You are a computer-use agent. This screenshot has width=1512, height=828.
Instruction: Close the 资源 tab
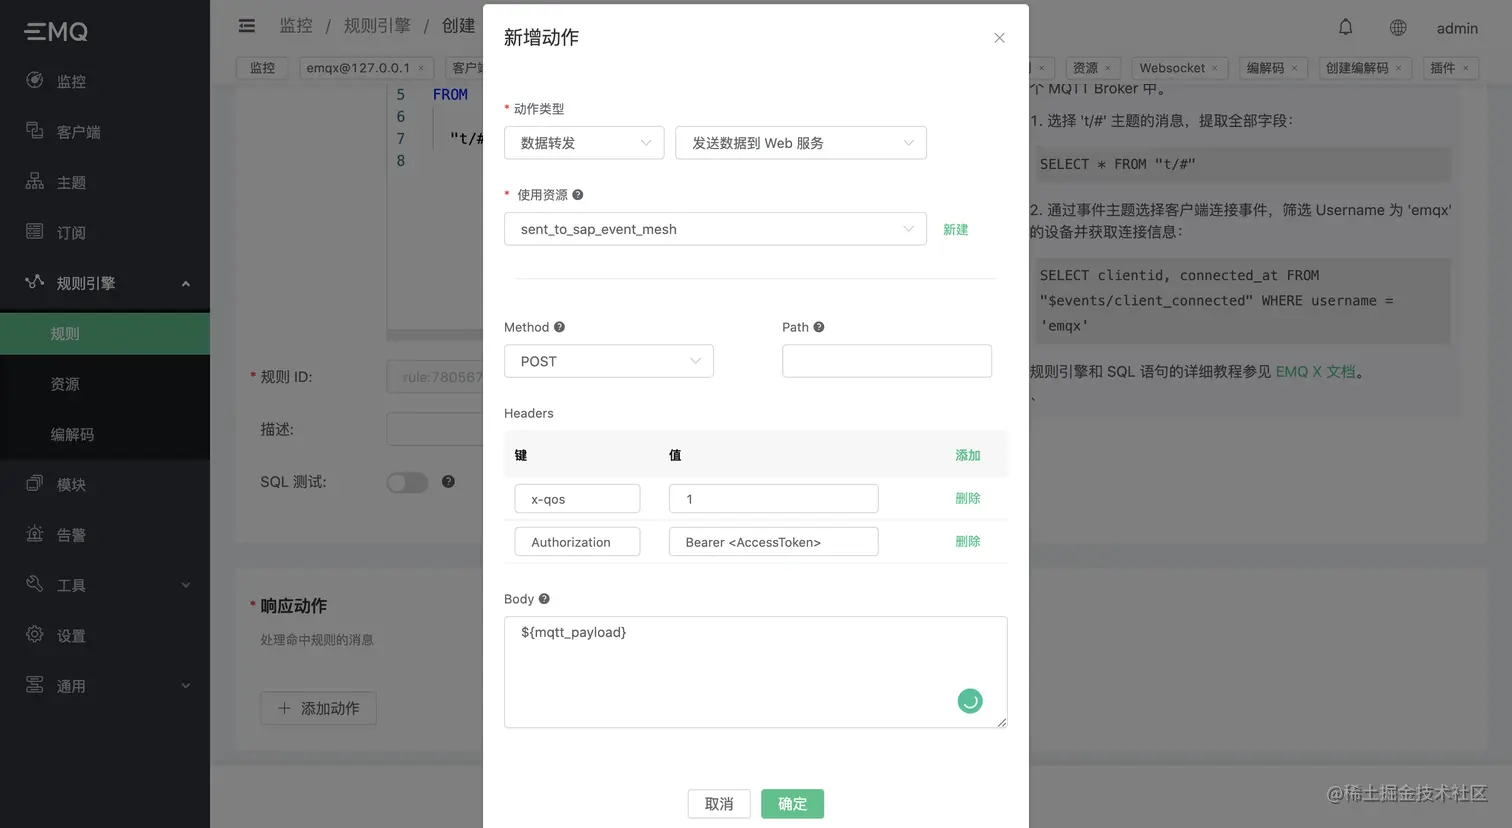coord(1107,68)
